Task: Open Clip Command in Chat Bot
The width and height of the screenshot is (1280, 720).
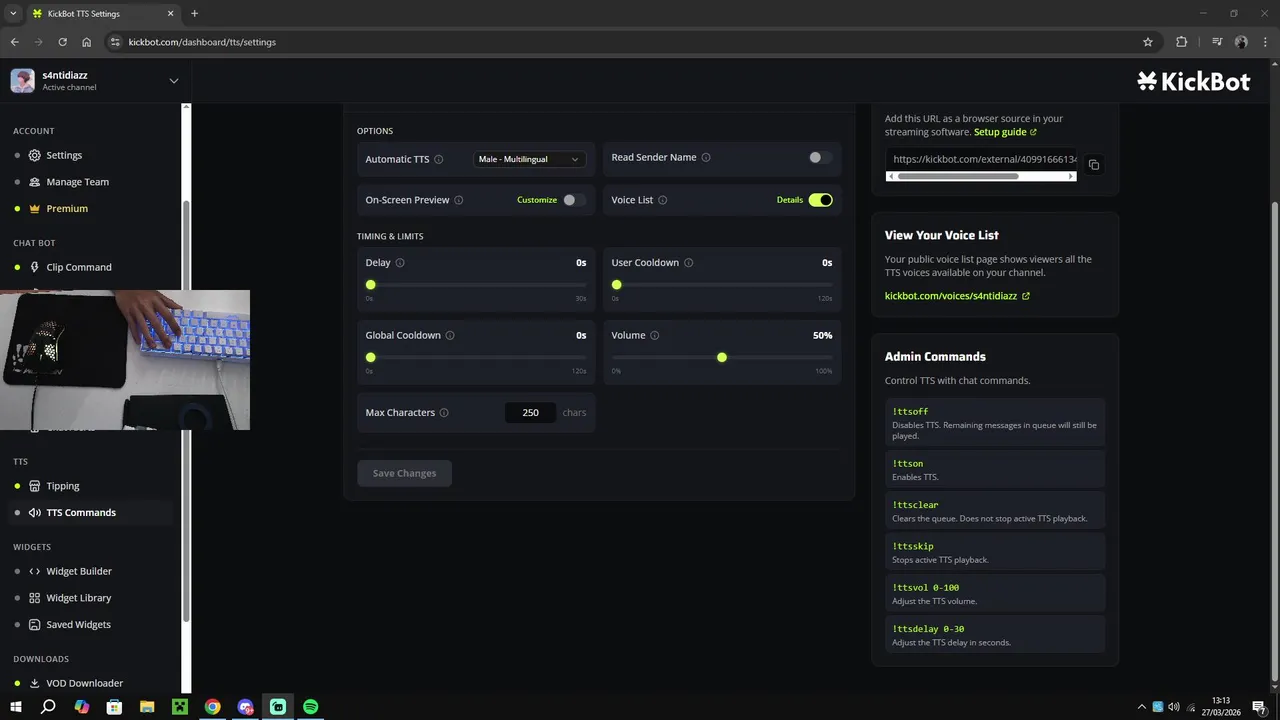Action: (x=79, y=267)
